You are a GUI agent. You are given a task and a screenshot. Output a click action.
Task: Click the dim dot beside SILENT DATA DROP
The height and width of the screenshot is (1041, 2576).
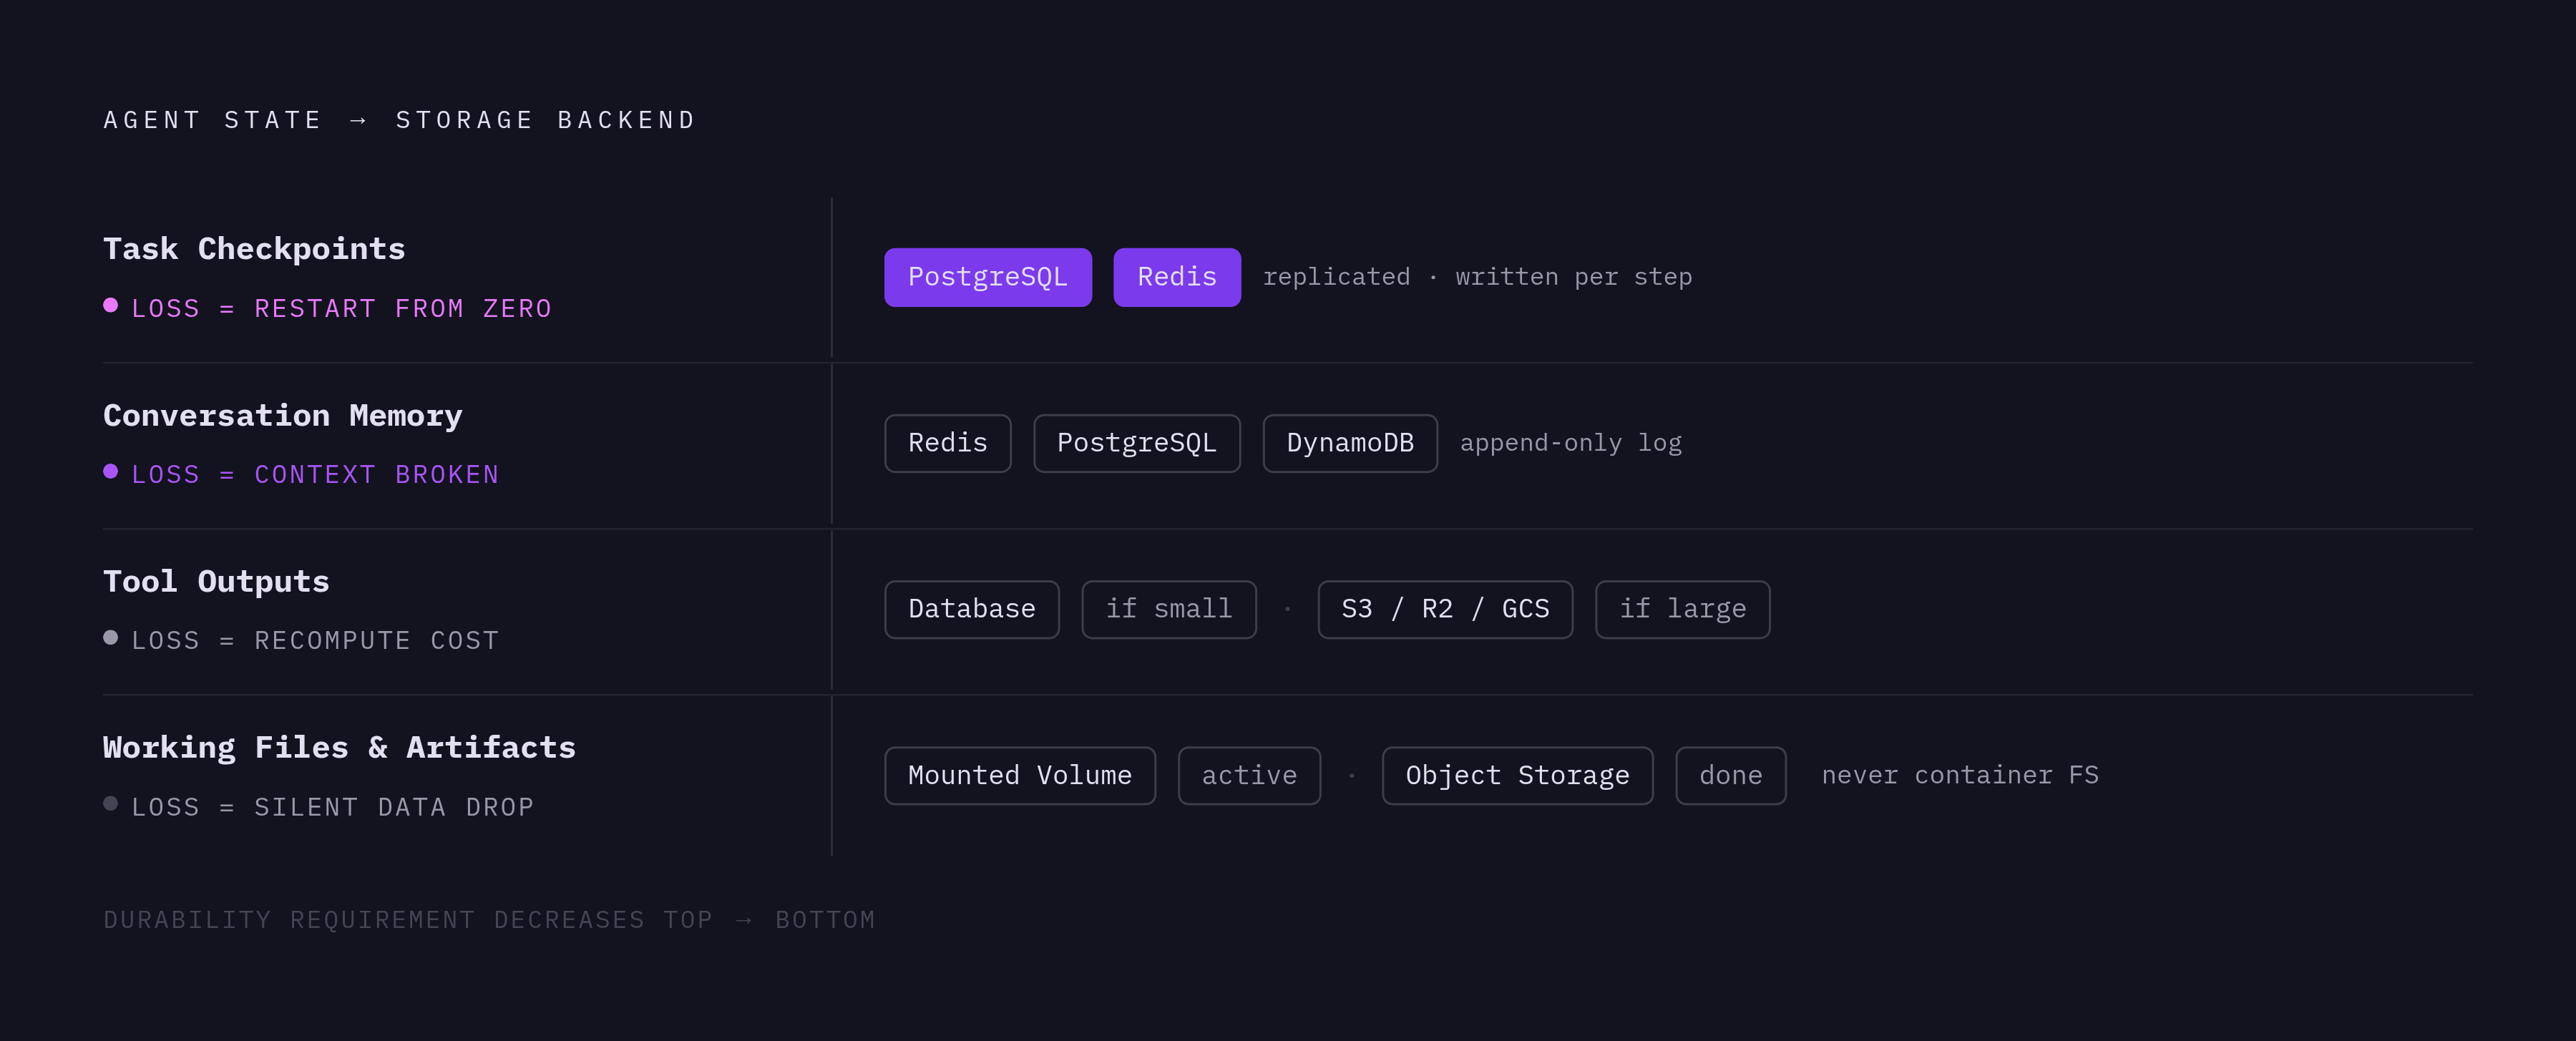point(111,803)
